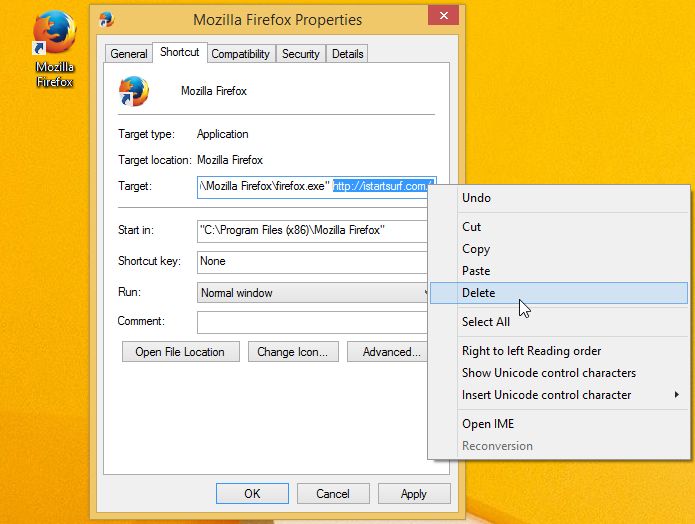Switch to the General tab
This screenshot has height=524, width=695.
[129, 54]
